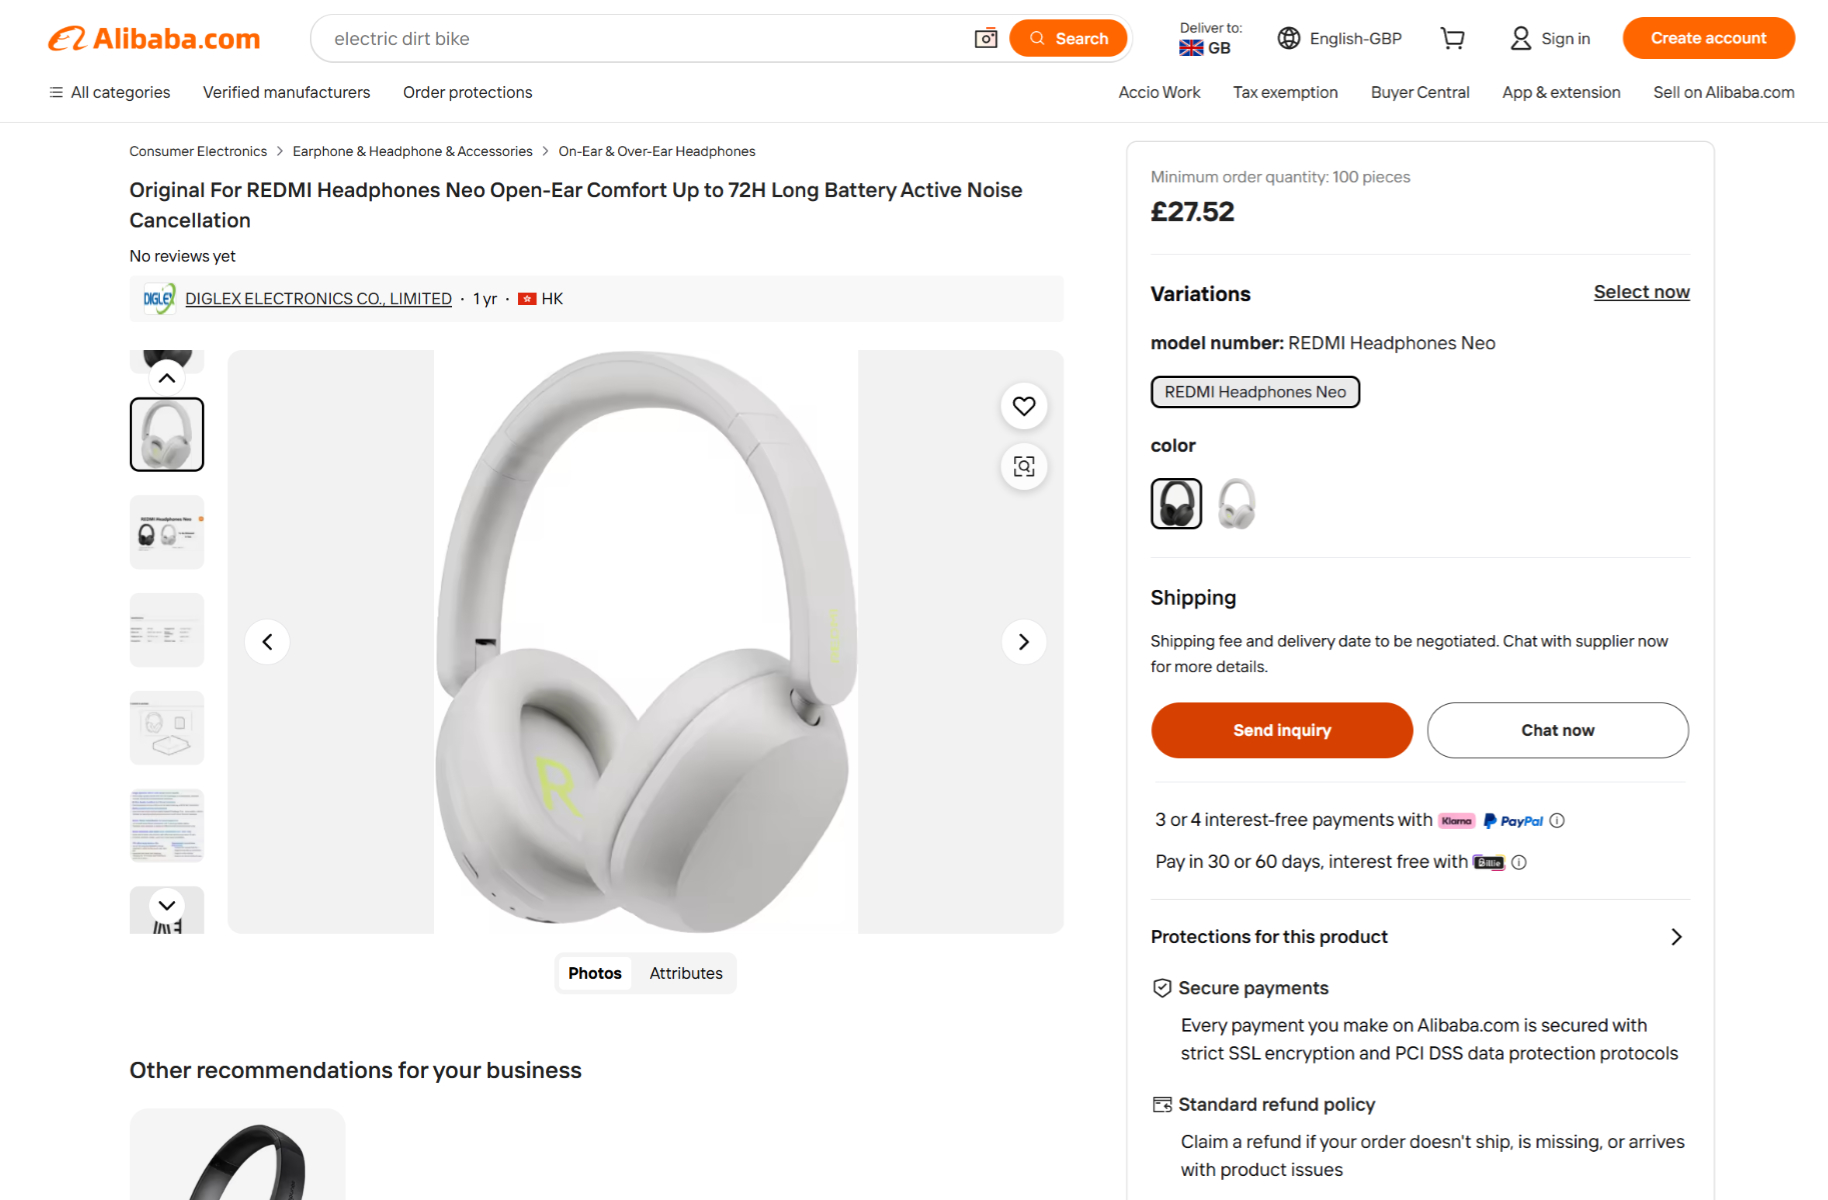Image resolution: width=1828 pixels, height=1200 pixels.
Task: Switch to the Attributes tab
Action: (x=685, y=973)
